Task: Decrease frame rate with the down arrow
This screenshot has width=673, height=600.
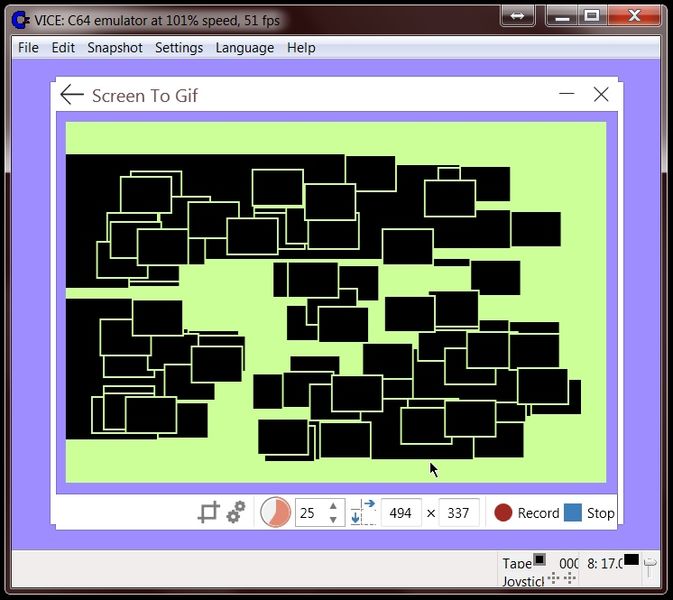Action: point(333,520)
